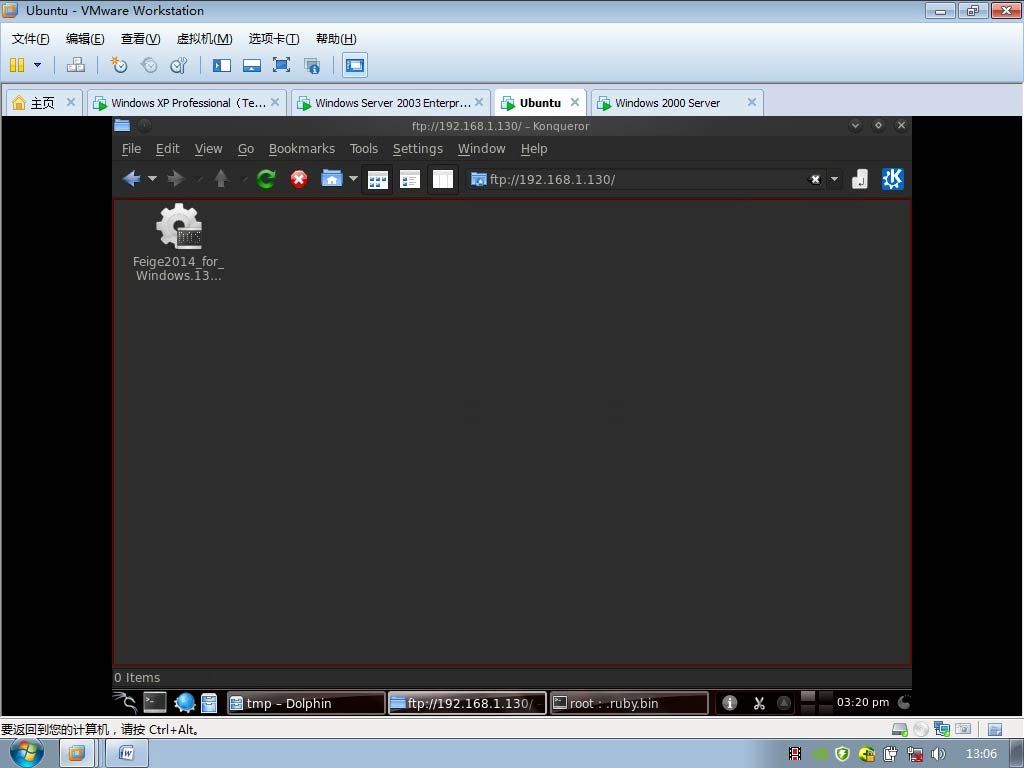The width and height of the screenshot is (1024, 768).
Task: Click the ftp://192.168.1.130/ taskbar button
Action: pyautogui.click(x=468, y=703)
